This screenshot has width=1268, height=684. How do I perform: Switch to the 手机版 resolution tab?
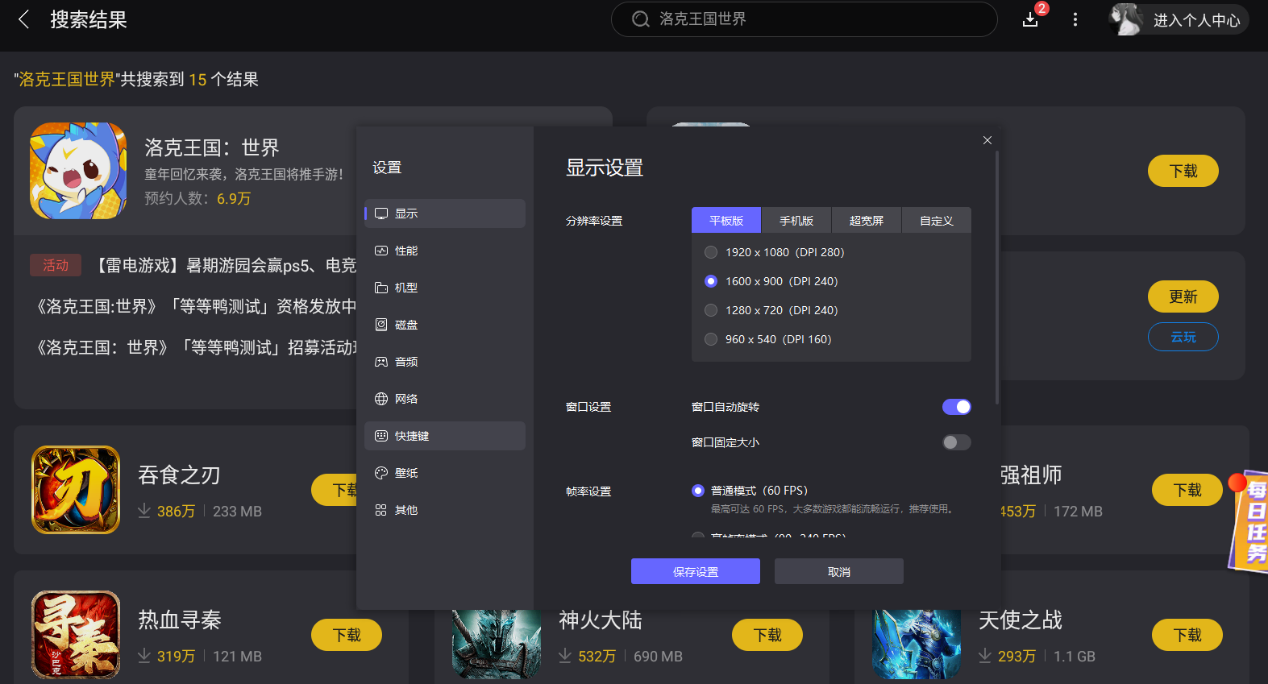pos(795,220)
